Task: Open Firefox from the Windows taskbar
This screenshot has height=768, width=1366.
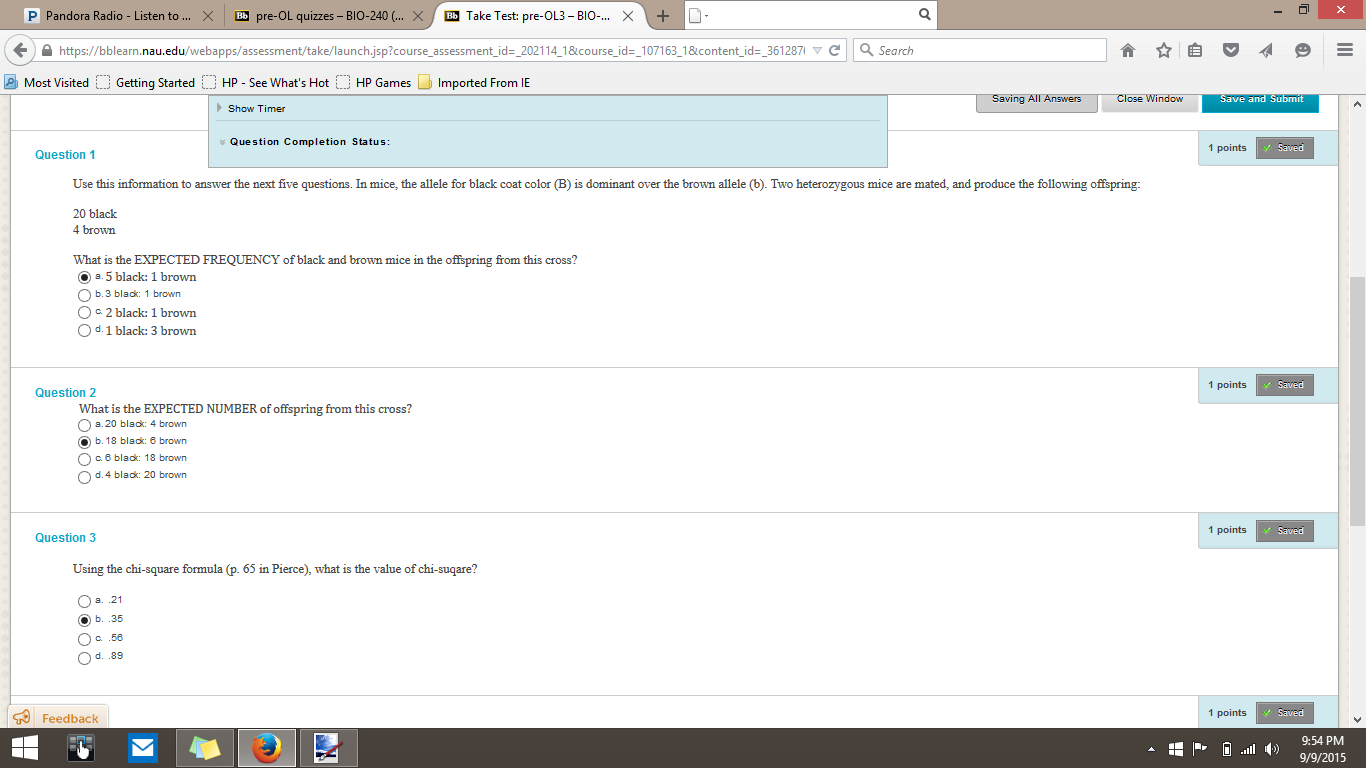Action: click(x=266, y=748)
